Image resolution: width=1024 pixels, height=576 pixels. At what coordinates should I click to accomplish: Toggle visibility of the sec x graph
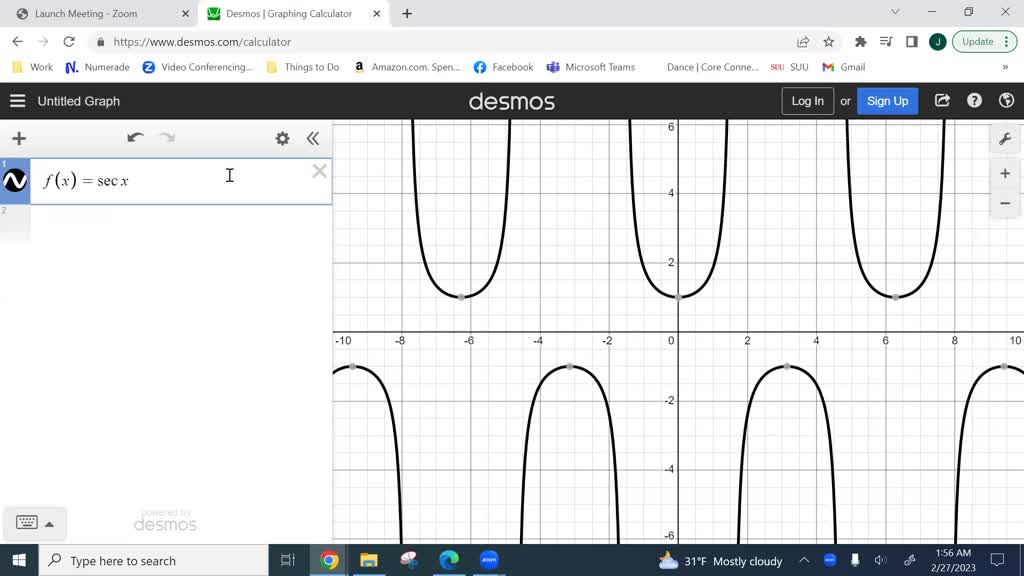[x=15, y=181]
